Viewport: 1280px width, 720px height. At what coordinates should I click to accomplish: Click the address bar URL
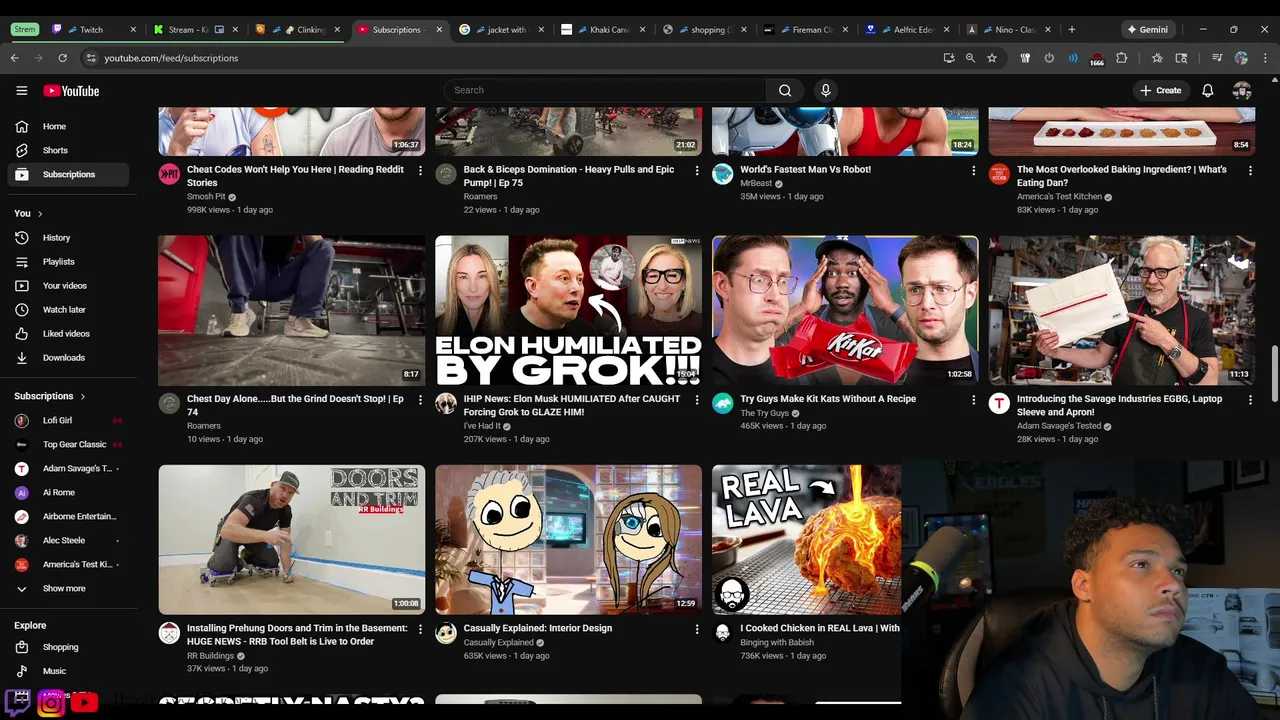click(x=171, y=58)
